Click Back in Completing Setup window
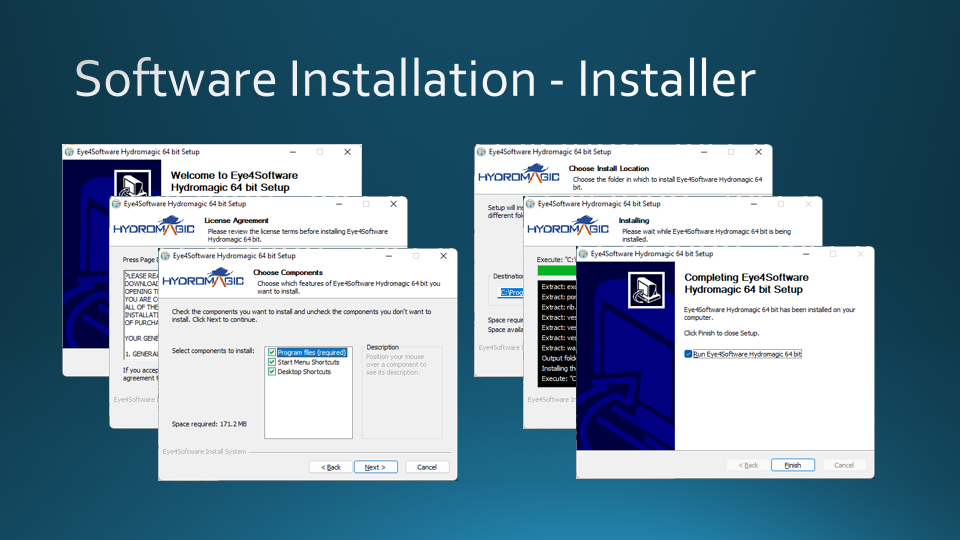The width and height of the screenshot is (960, 540). tap(748, 465)
